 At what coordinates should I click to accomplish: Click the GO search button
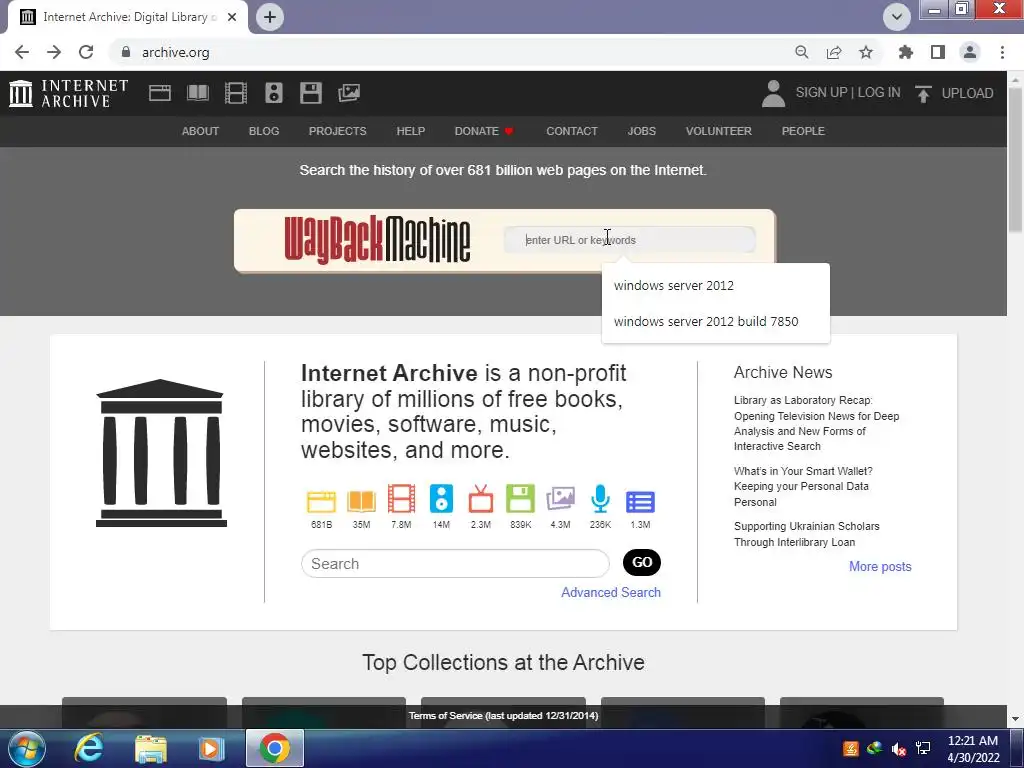tap(642, 562)
